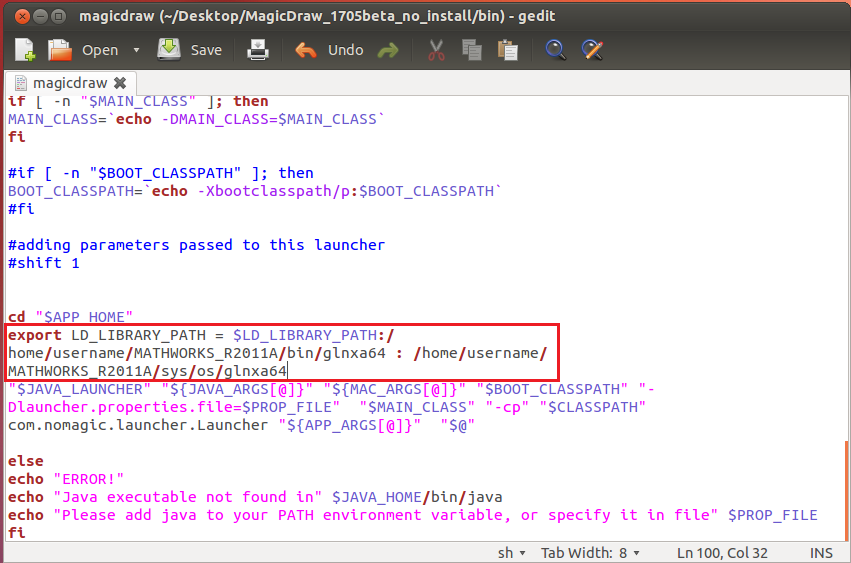
Task: Click the 'Save' text label in toolbar
Action: [206, 50]
